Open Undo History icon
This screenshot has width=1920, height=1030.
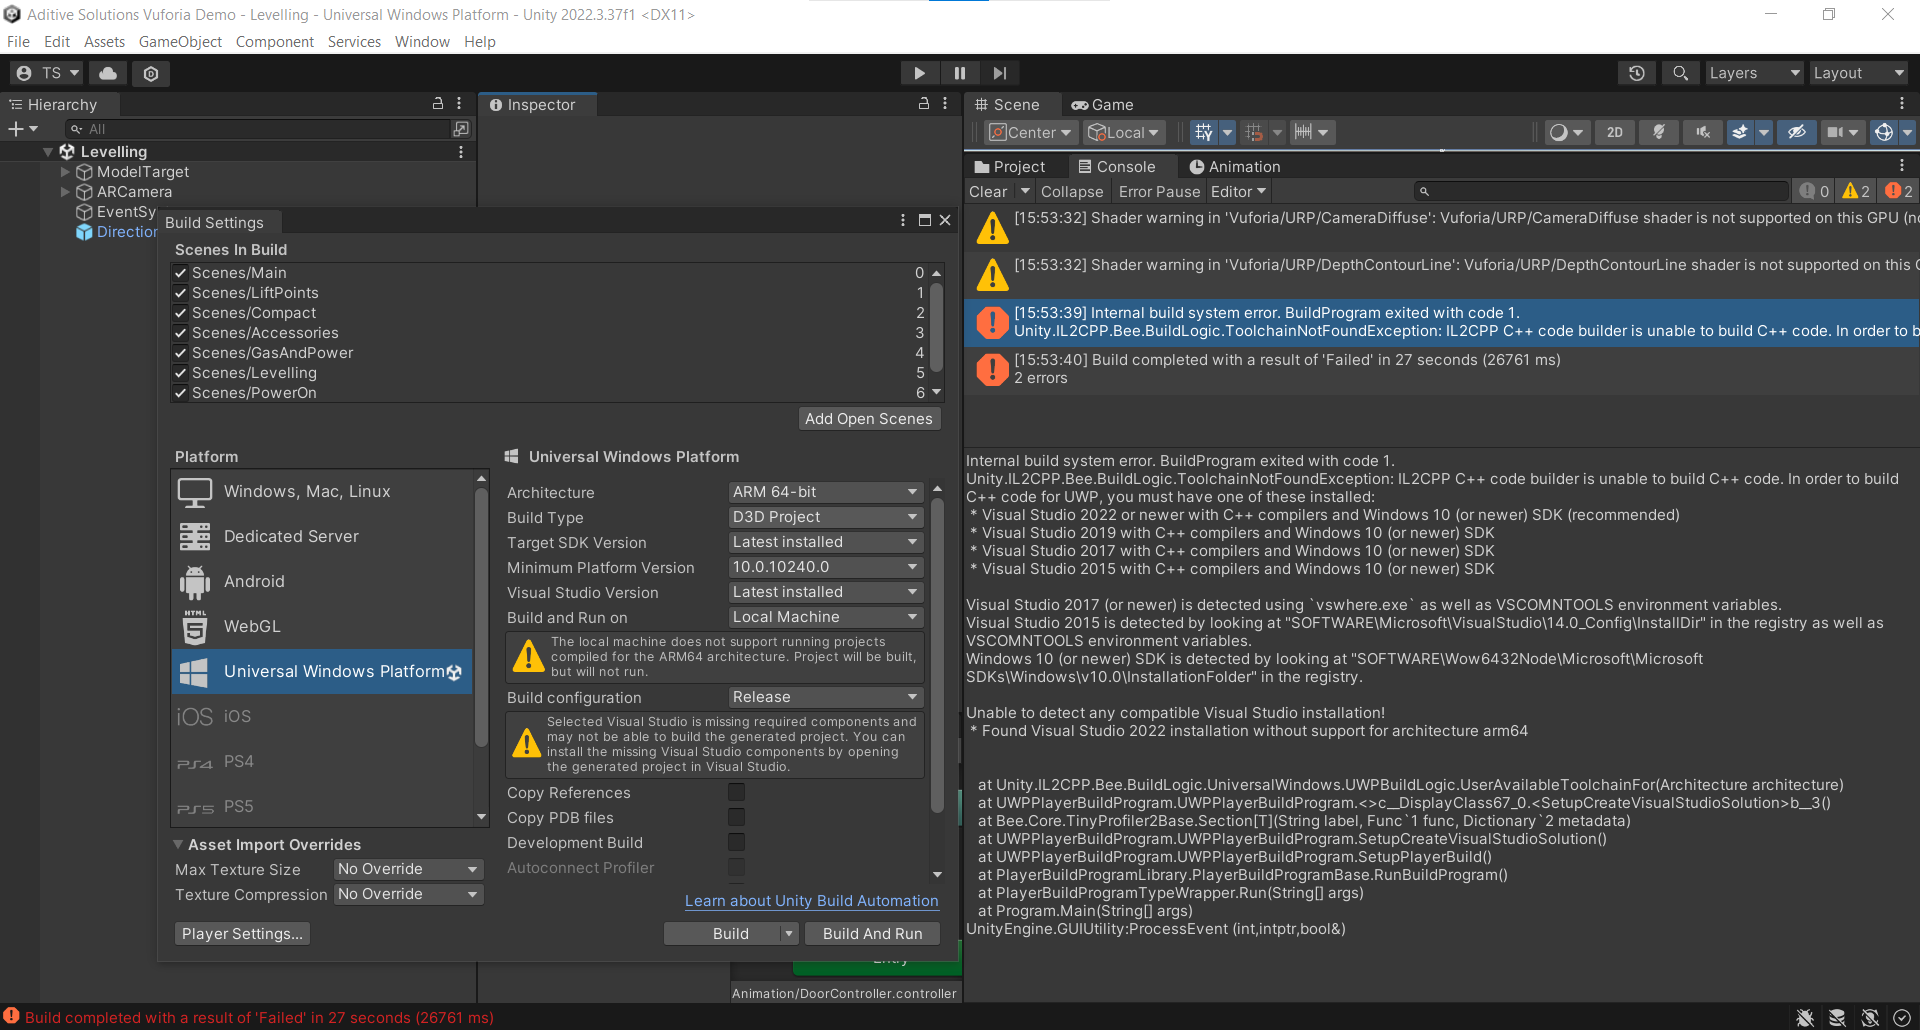(x=1637, y=73)
